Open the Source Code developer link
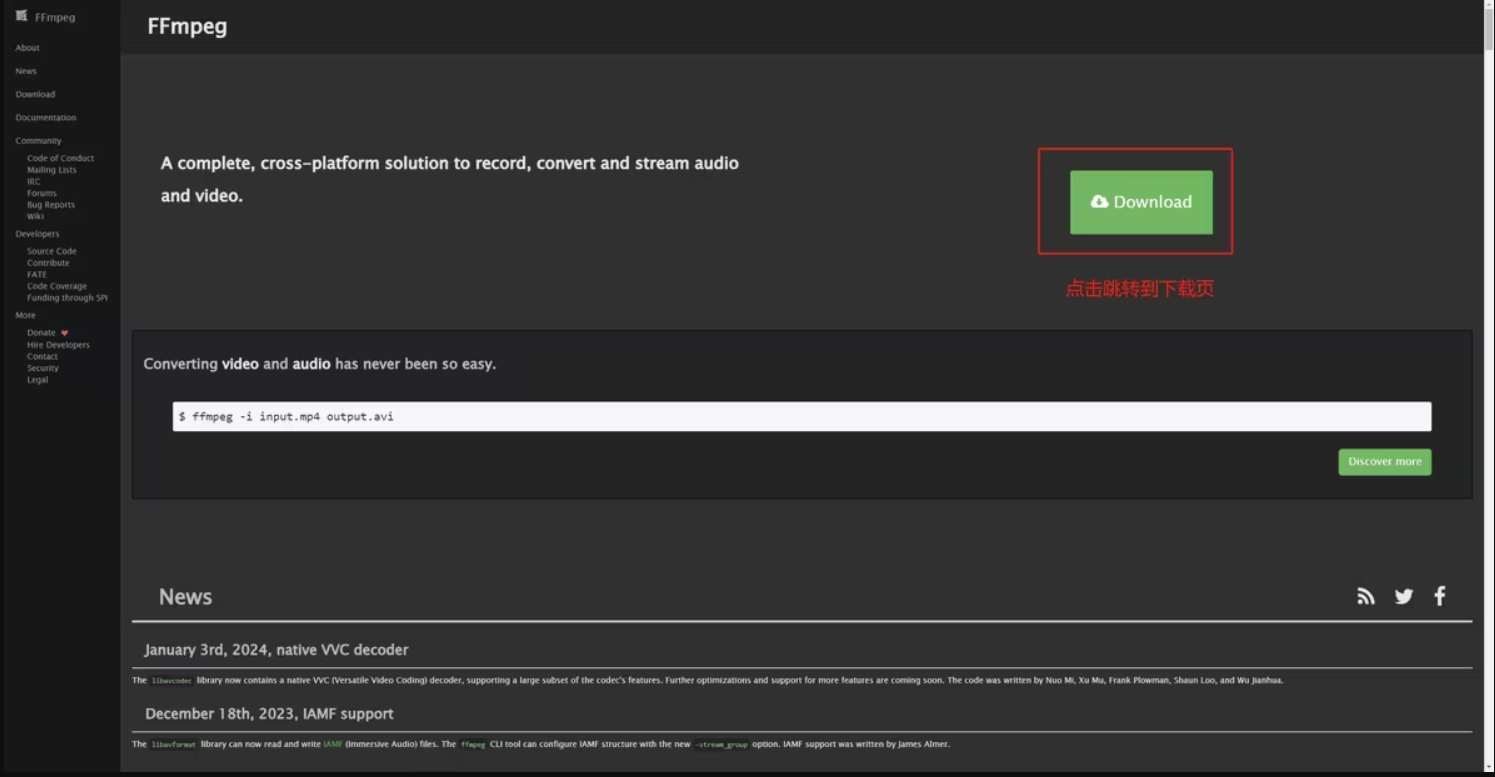Viewport: 1495px width, 777px height. (x=52, y=251)
